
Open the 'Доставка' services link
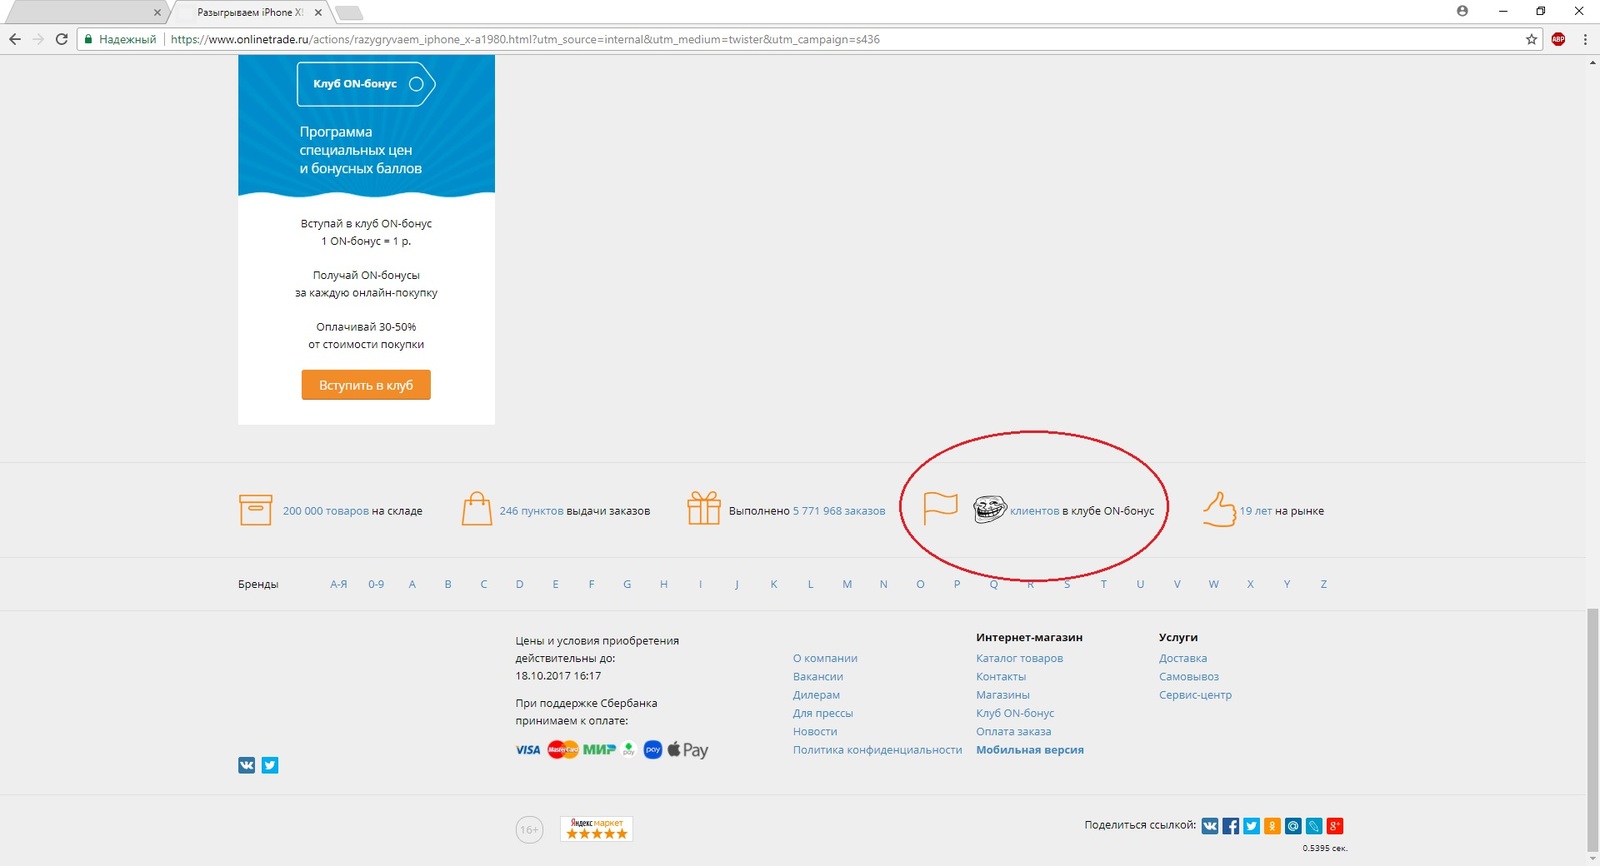pos(1182,658)
